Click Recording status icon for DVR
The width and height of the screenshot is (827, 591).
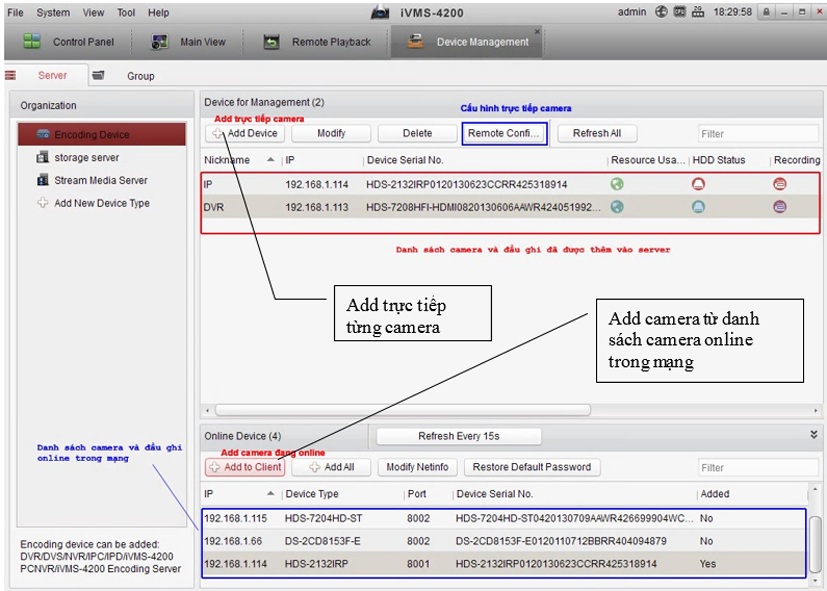tap(779, 207)
